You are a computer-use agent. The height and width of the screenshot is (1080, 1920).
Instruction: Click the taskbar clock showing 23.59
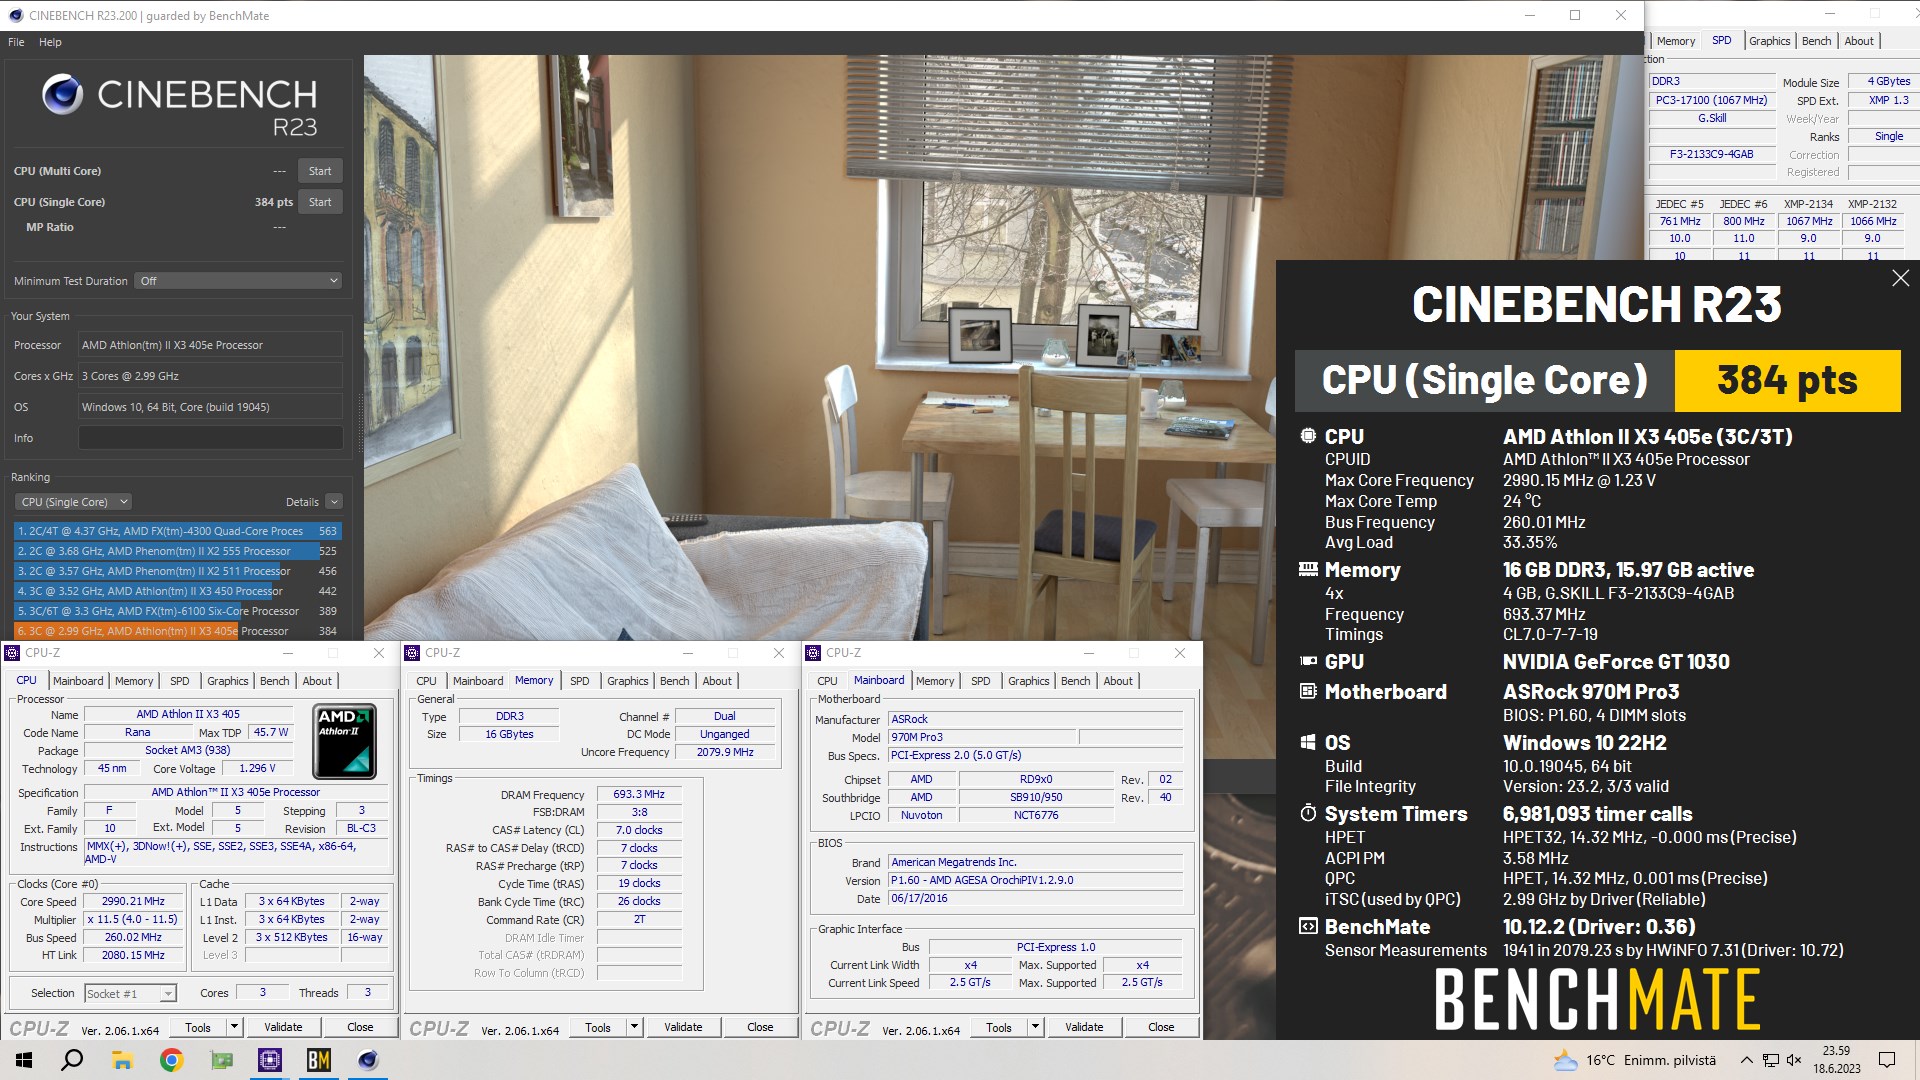1836,1060
